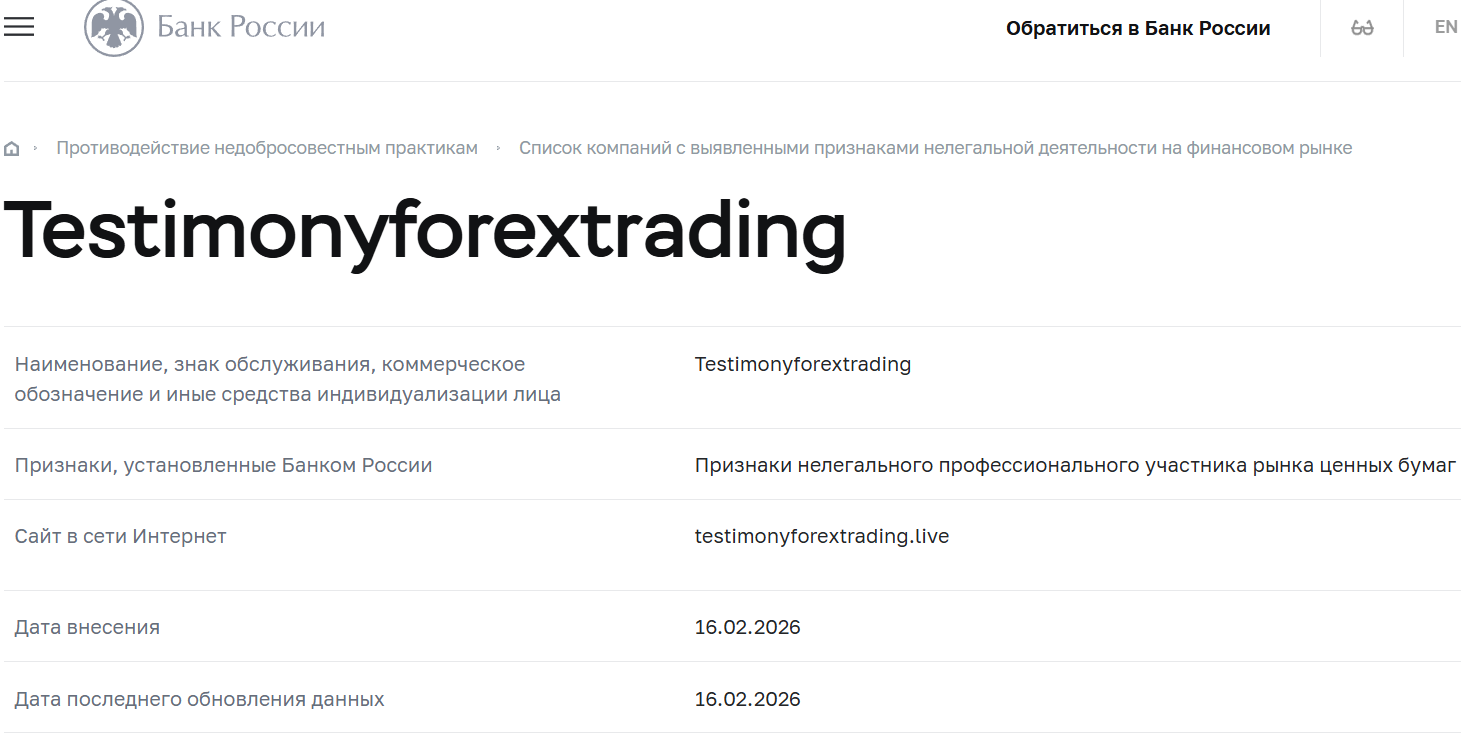Viewport: 1461px width, 737px height.
Task: Open the visually impaired version via glasses icon
Action: (1360, 27)
